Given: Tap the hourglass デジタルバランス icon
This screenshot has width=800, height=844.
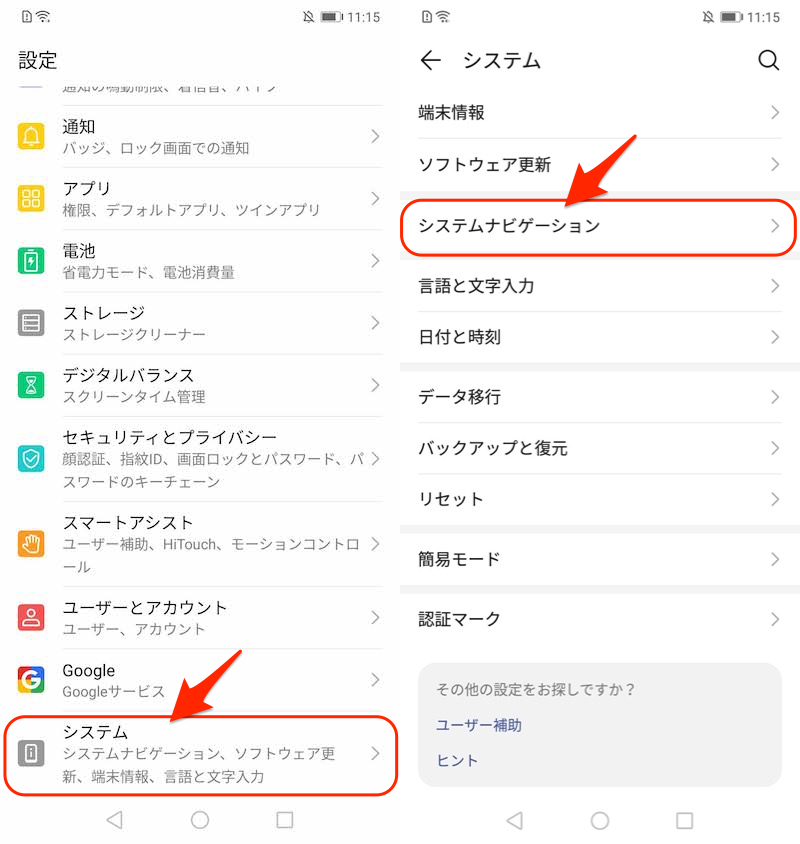Looking at the screenshot, I should click(x=31, y=385).
